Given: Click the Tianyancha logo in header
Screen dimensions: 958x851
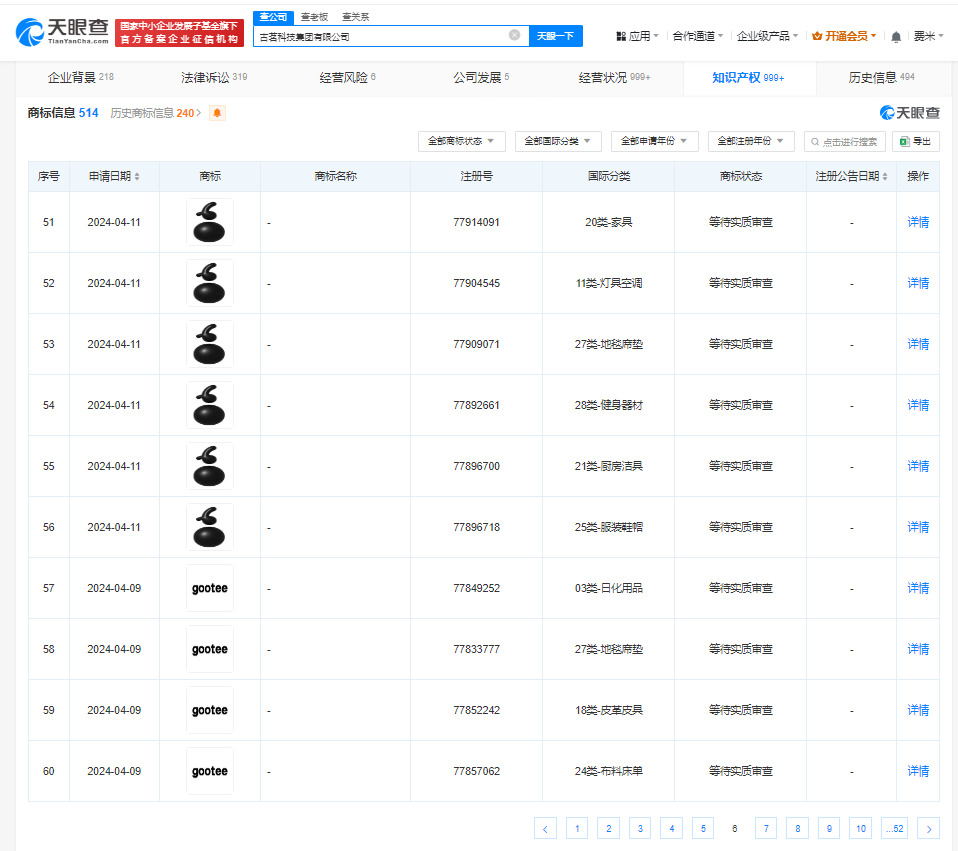Looking at the screenshot, I should point(62,33).
